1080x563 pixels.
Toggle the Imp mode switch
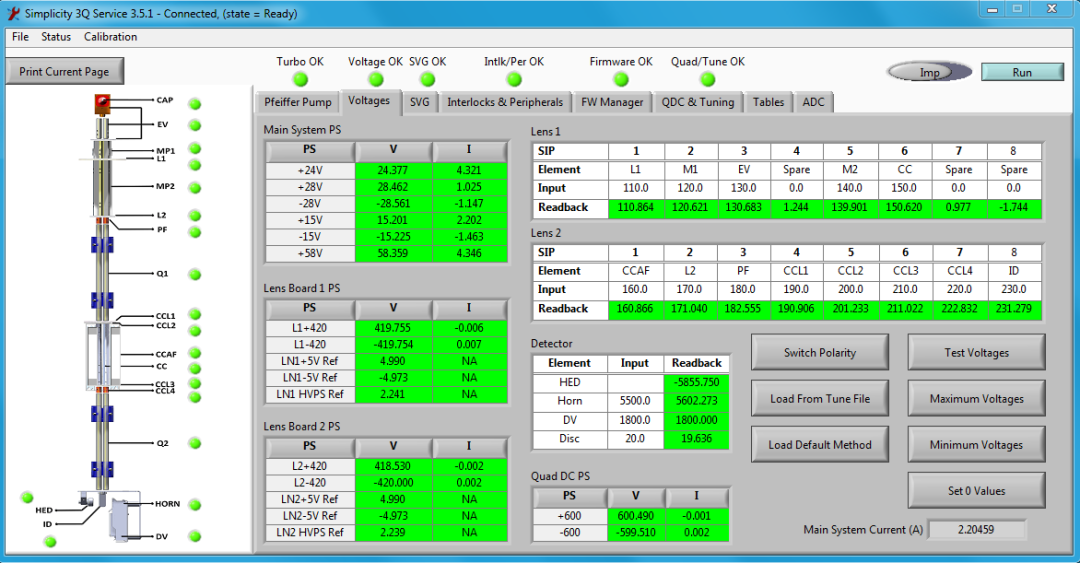pyautogui.click(x=929, y=72)
